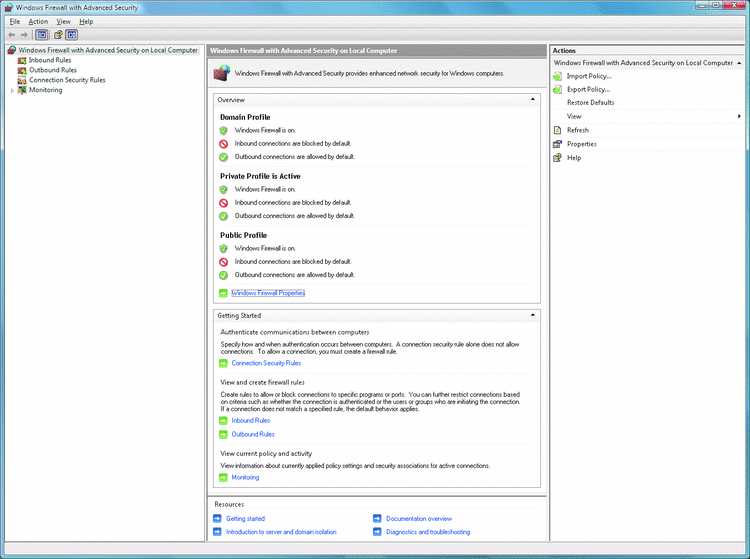Click the root firewall icon in tree

11,50
